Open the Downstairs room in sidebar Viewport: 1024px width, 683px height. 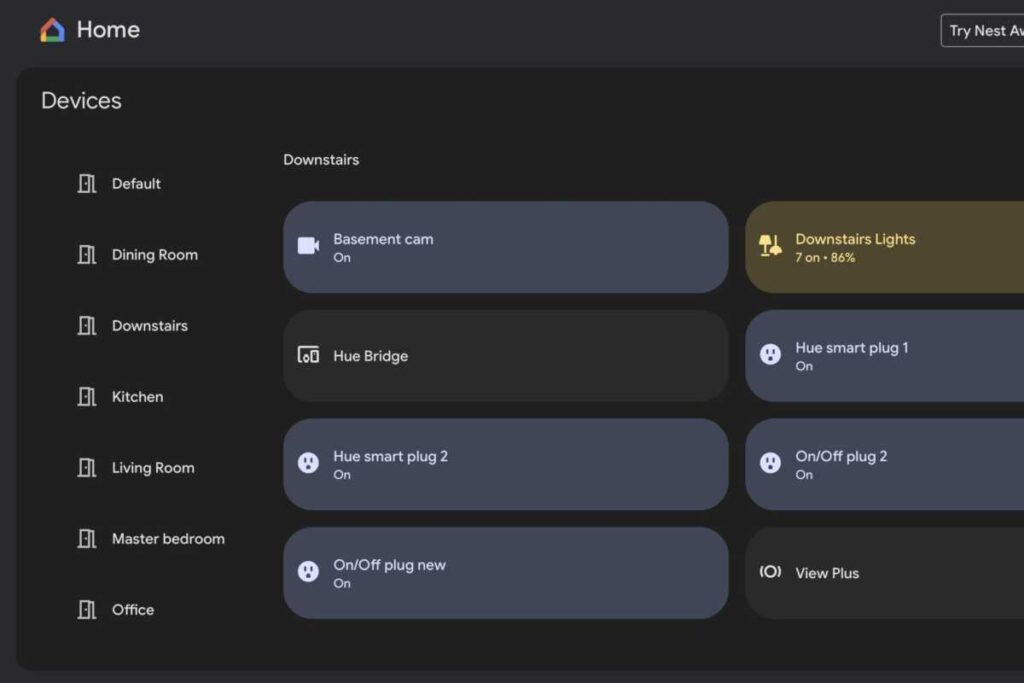[x=149, y=326]
